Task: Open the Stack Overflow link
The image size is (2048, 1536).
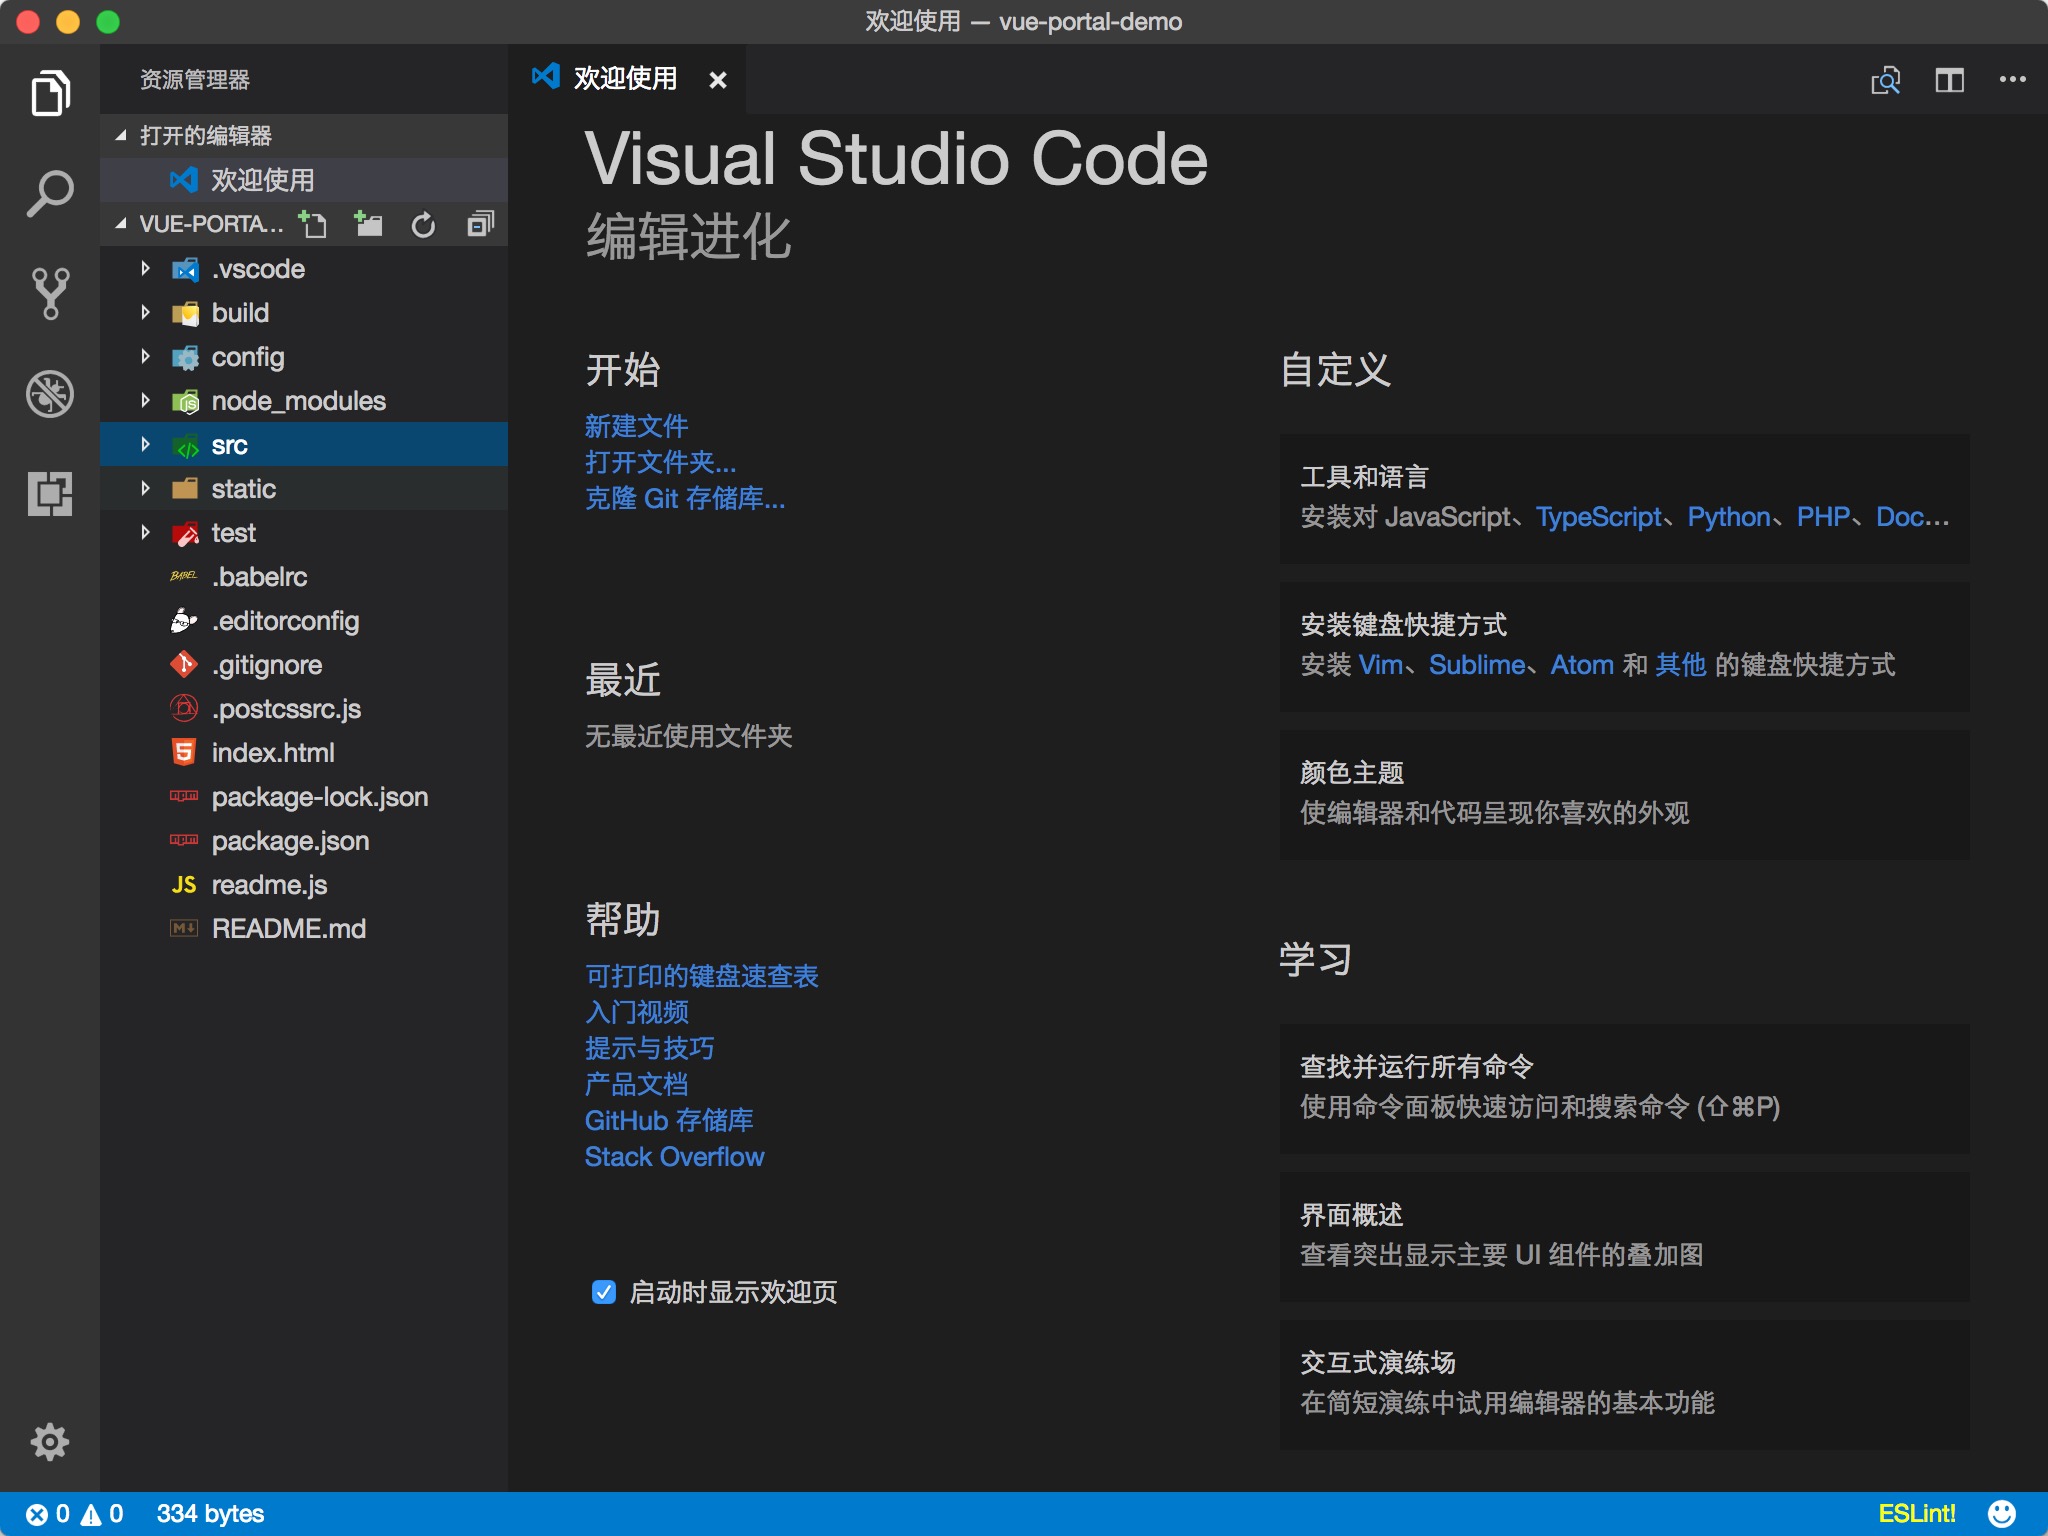Action: [x=673, y=1157]
